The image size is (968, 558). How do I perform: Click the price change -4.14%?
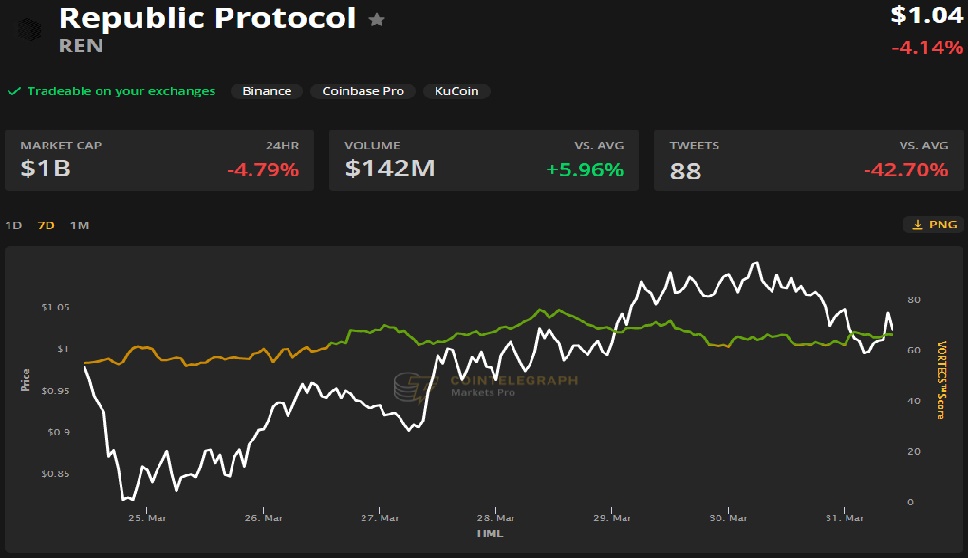[927, 48]
